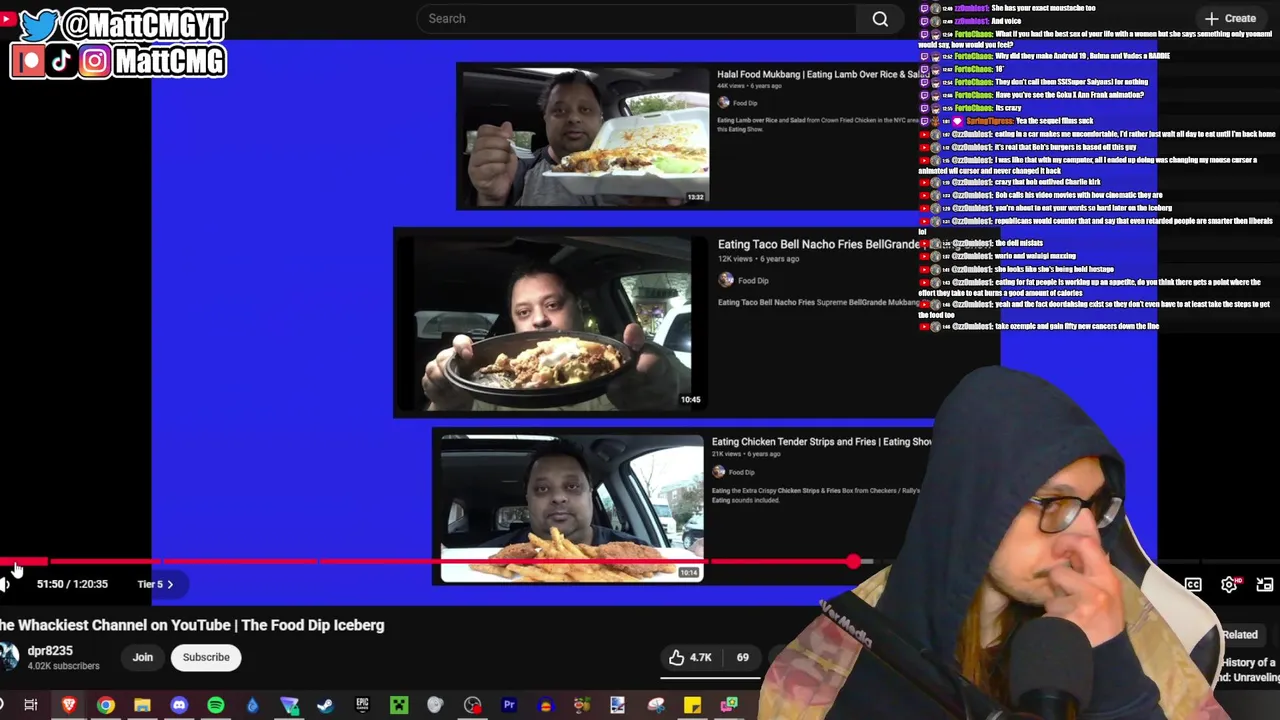Open dpr8235 channel name link
The width and height of the screenshot is (1280, 720).
tap(50, 650)
